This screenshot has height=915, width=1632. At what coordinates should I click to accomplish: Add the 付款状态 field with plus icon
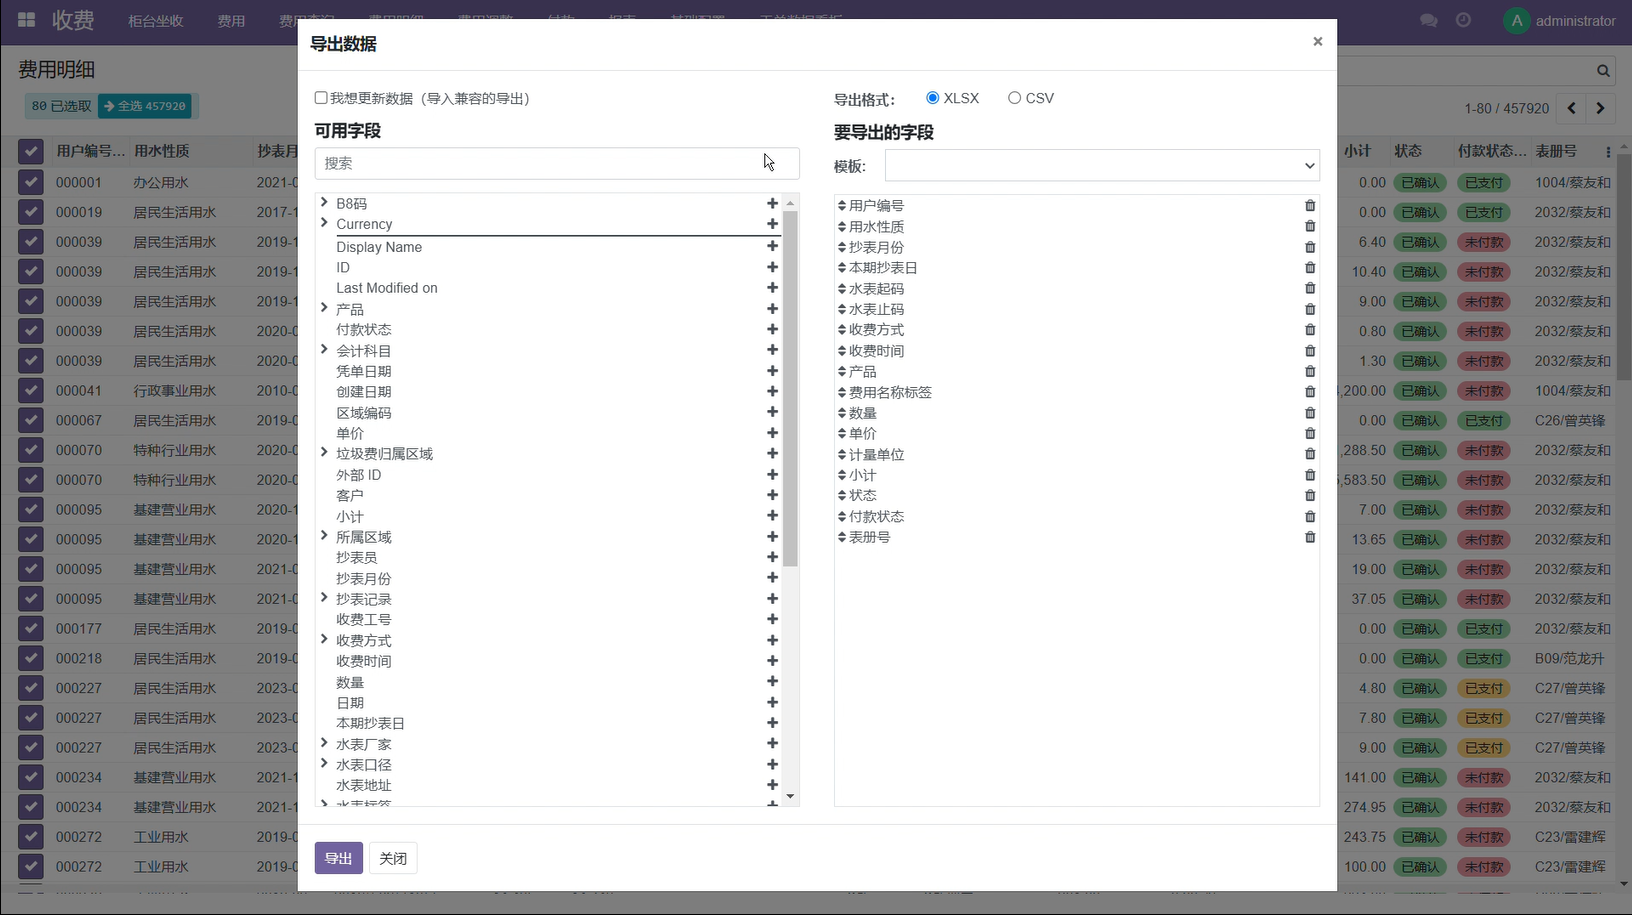pos(772,329)
